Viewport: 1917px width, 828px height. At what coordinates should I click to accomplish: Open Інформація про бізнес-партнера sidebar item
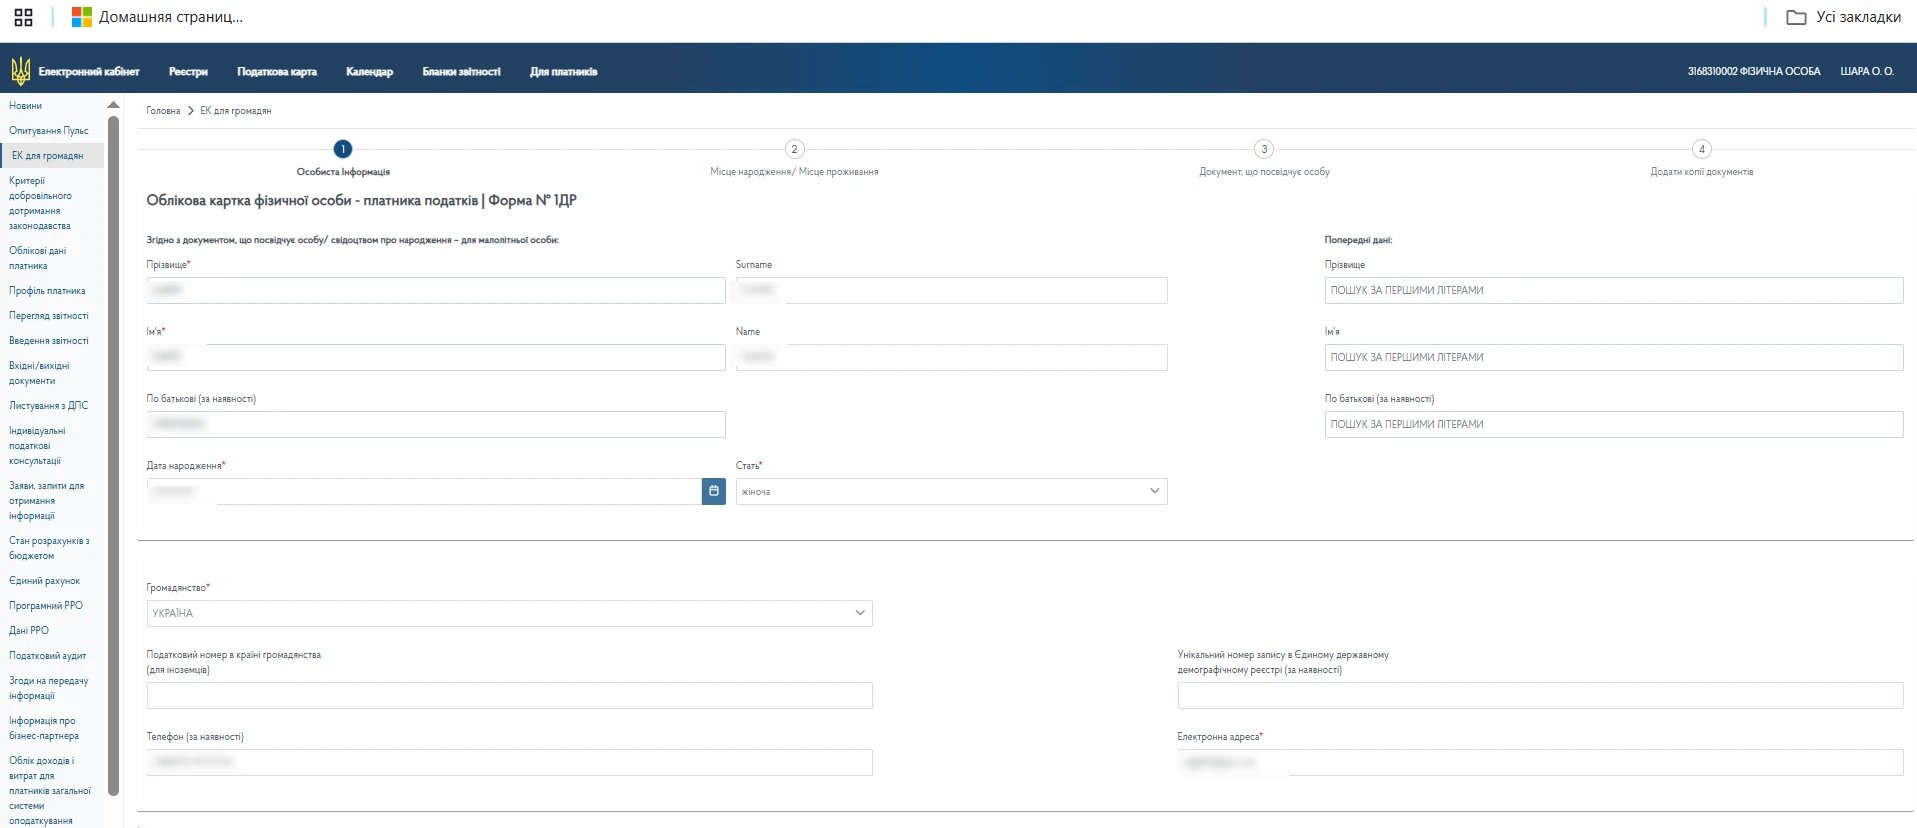[44, 728]
